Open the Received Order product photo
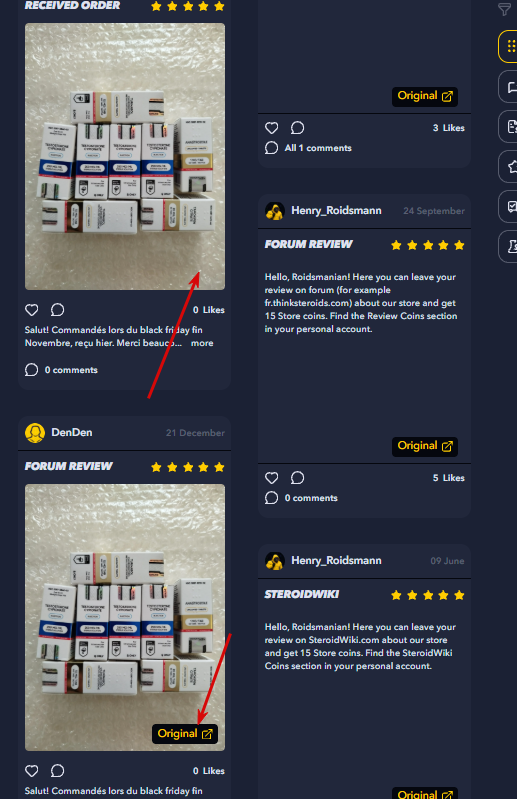This screenshot has height=799, width=517. [x=125, y=156]
